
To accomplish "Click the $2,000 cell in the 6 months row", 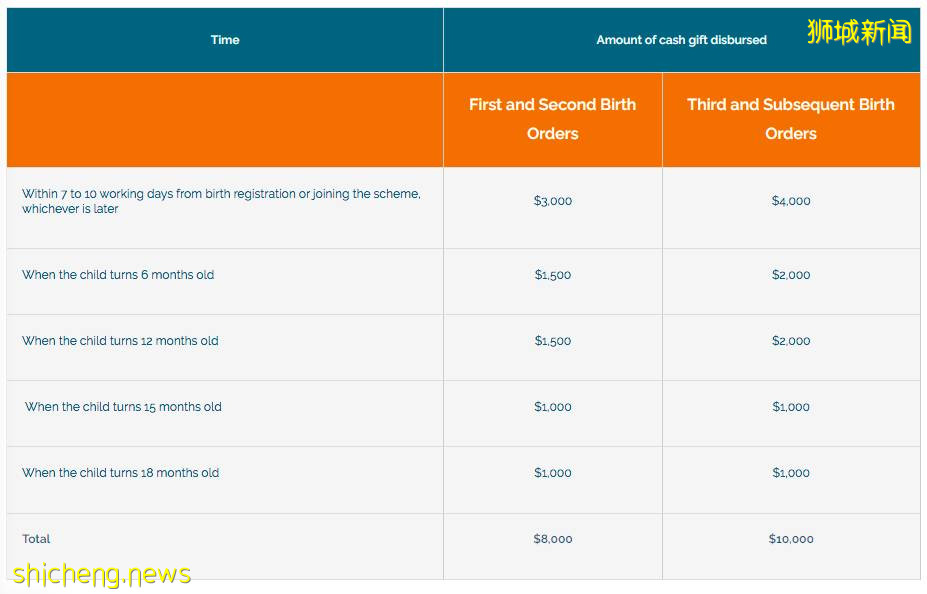I will pos(791,275).
